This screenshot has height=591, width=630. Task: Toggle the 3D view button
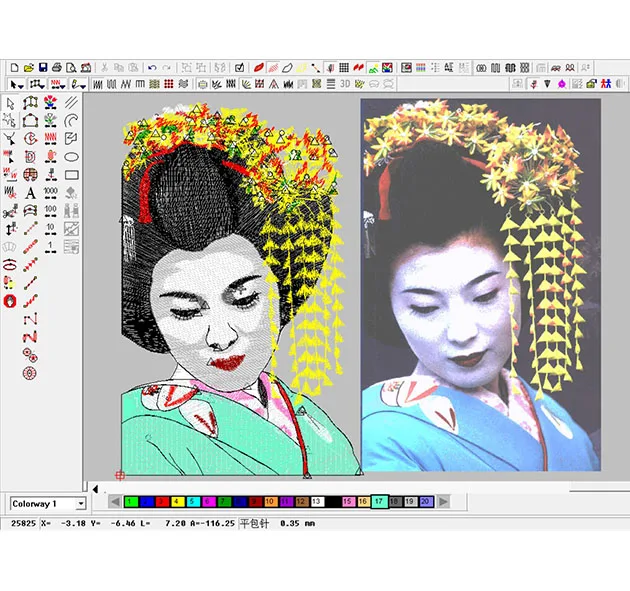coord(345,83)
